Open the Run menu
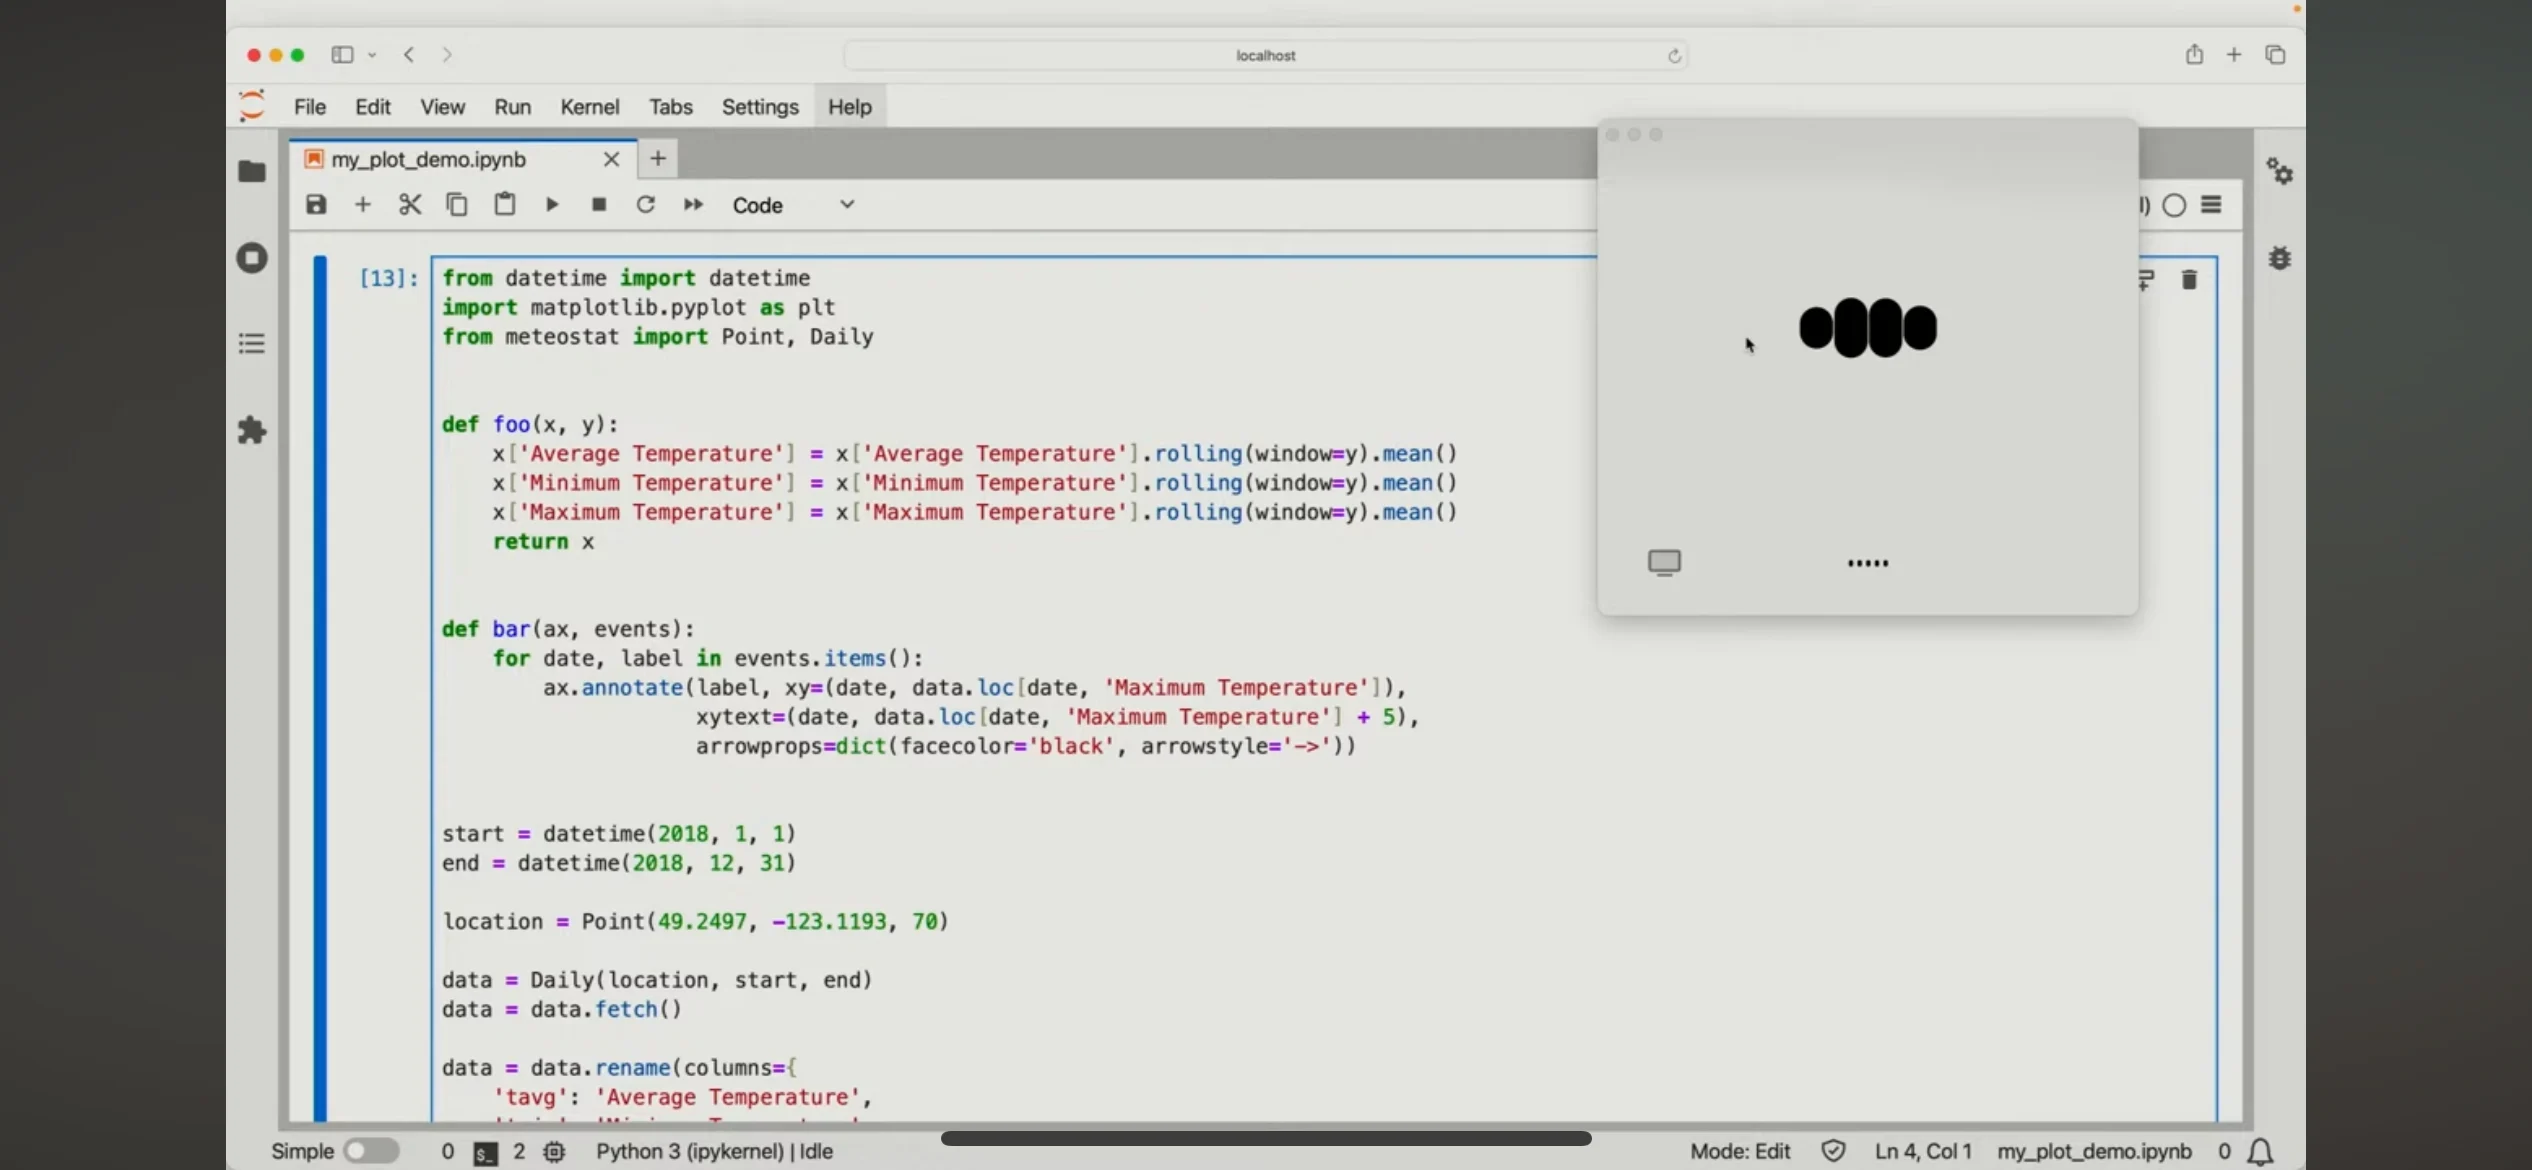Screen dimensions: 2532x1170 click(x=512, y=106)
